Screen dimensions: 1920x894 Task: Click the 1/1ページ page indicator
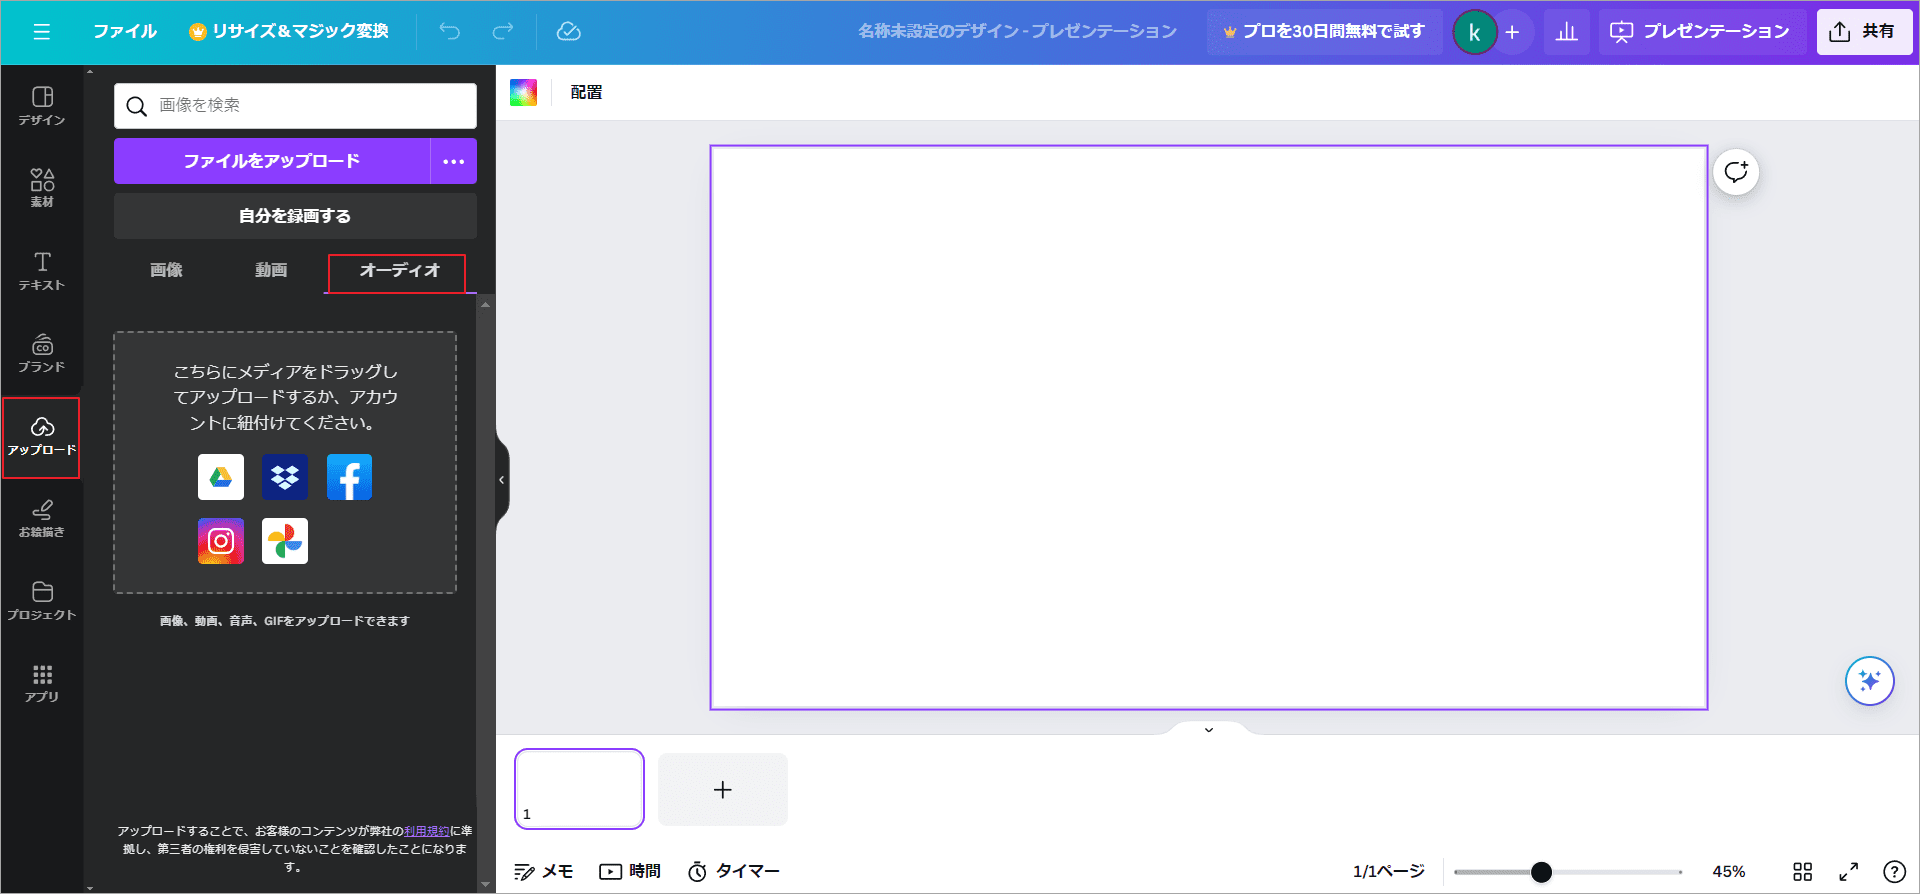point(1389,872)
